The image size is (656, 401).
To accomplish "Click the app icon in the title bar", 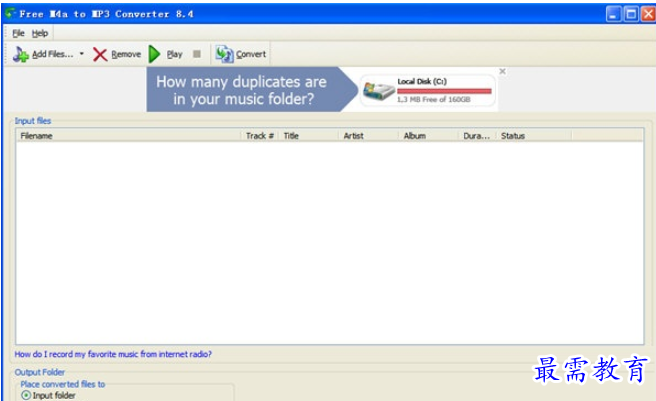I will (10, 13).
